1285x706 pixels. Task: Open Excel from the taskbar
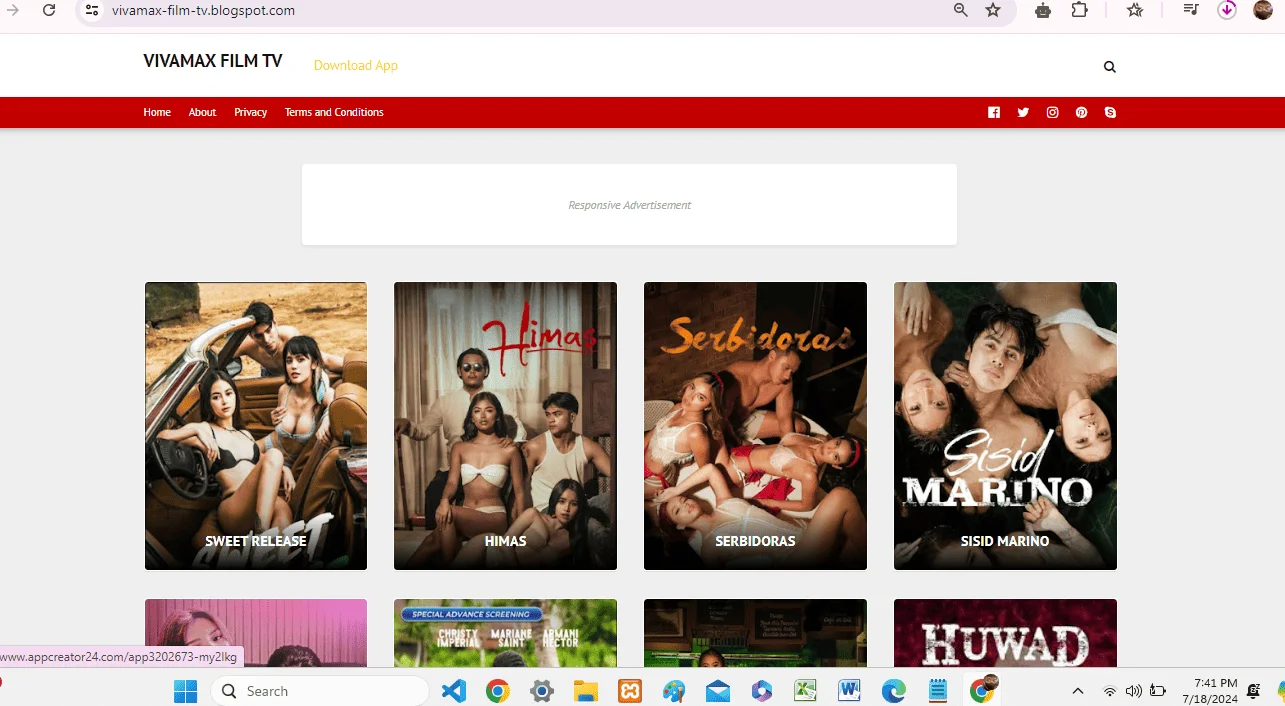point(805,691)
